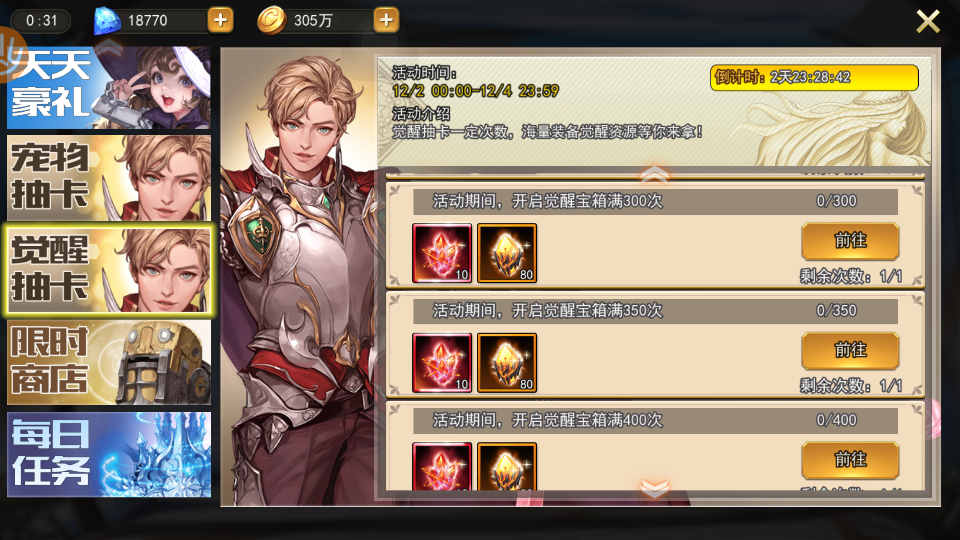Screen dimensions: 960x540
Task: Click the gold coin currency icon
Action: [271, 21]
